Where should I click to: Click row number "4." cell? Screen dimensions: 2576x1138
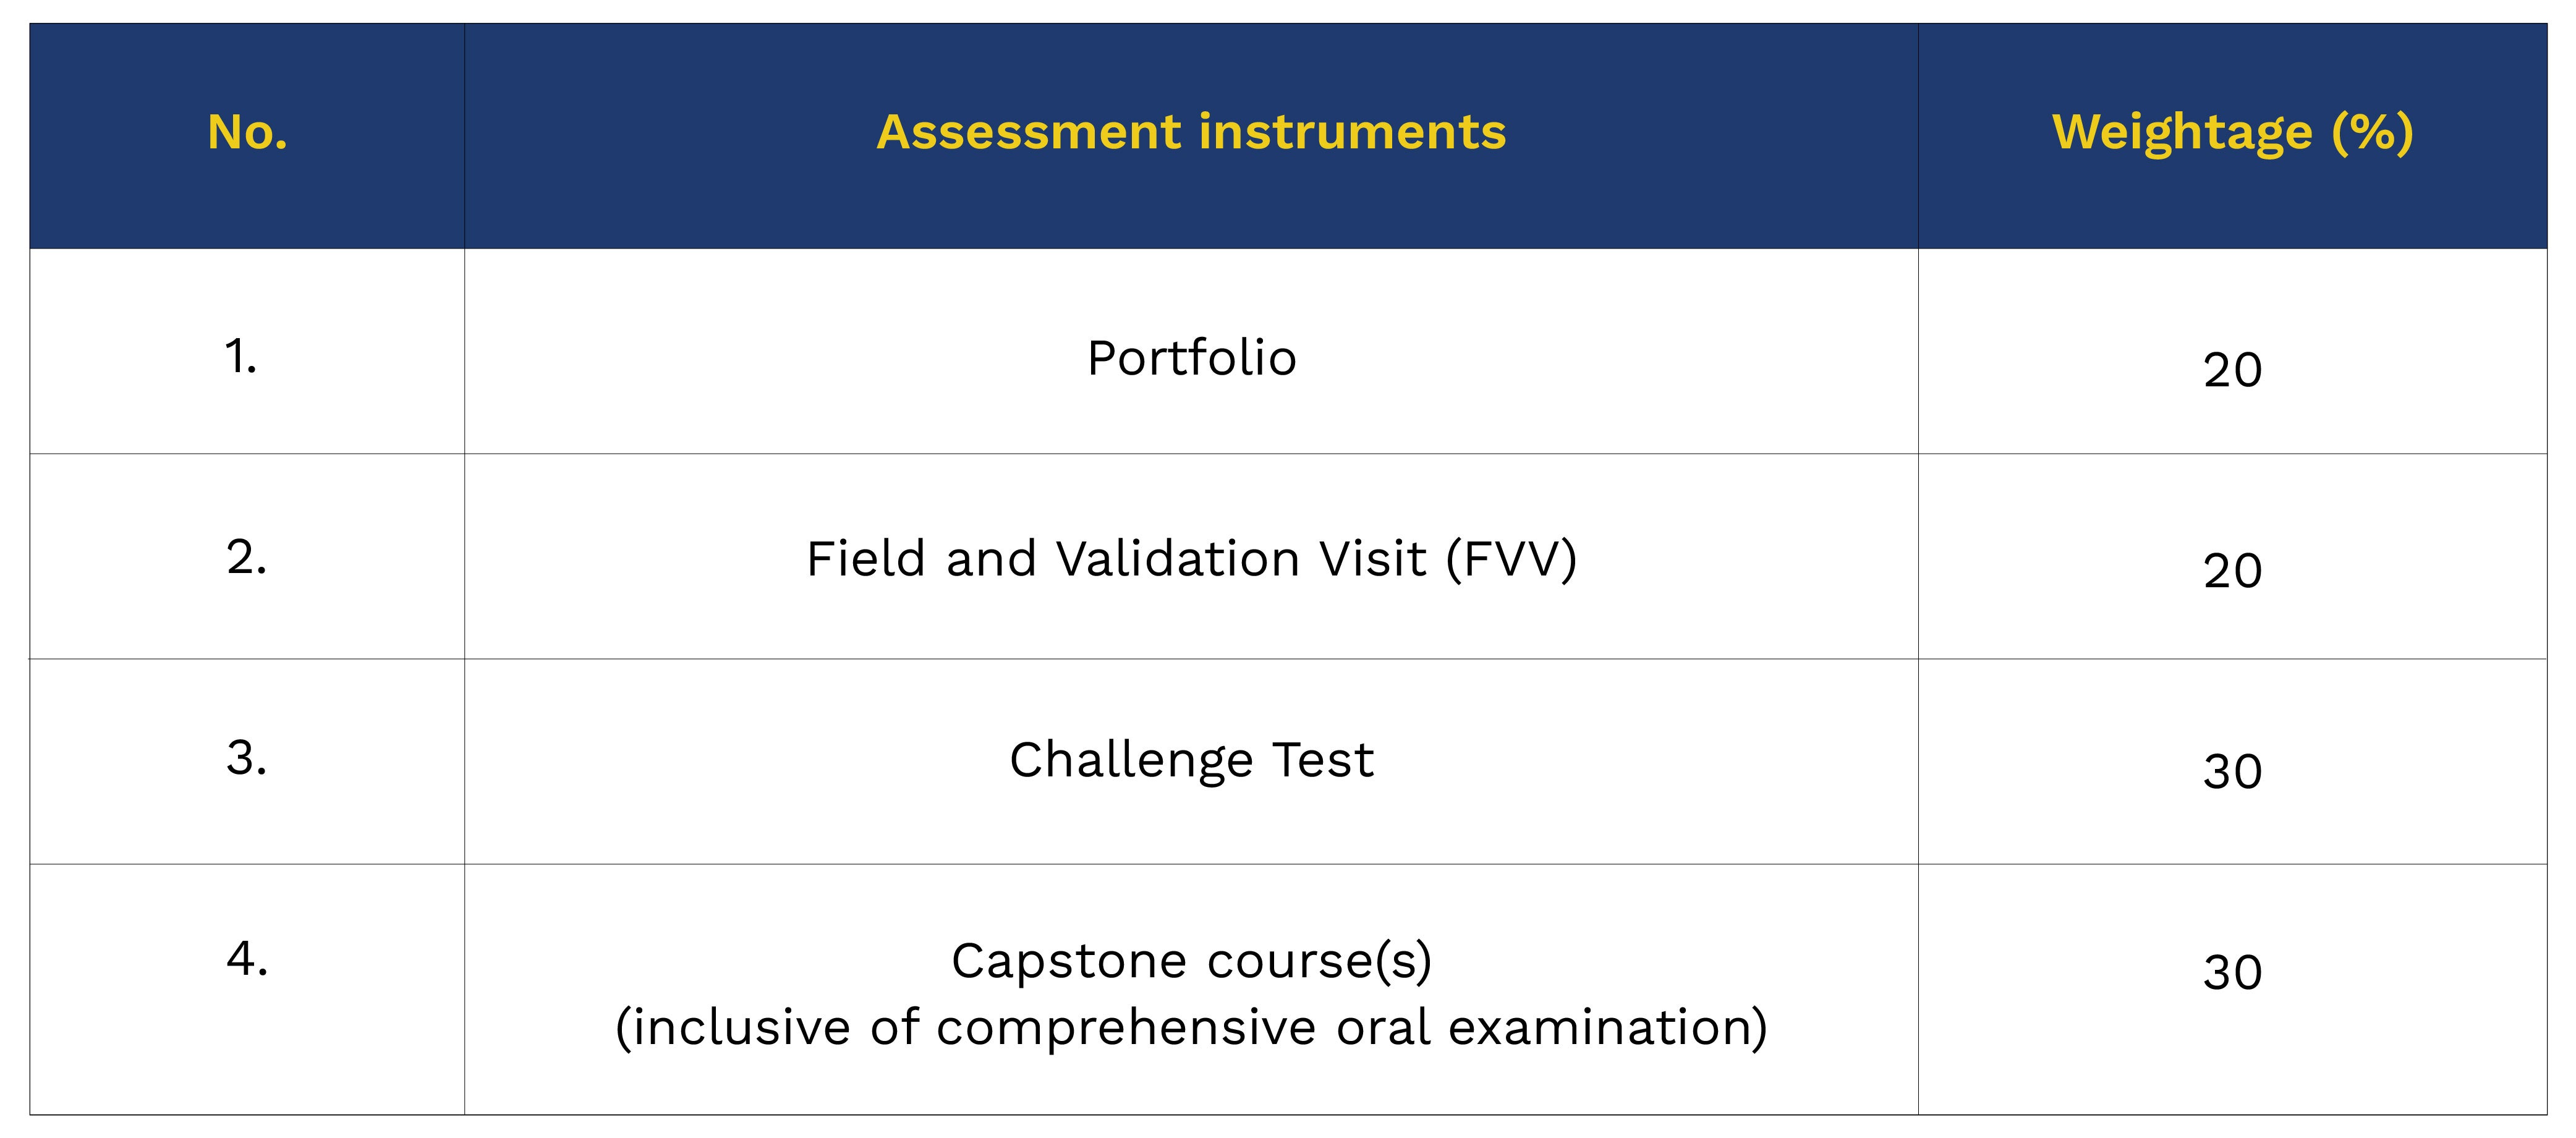point(247,960)
